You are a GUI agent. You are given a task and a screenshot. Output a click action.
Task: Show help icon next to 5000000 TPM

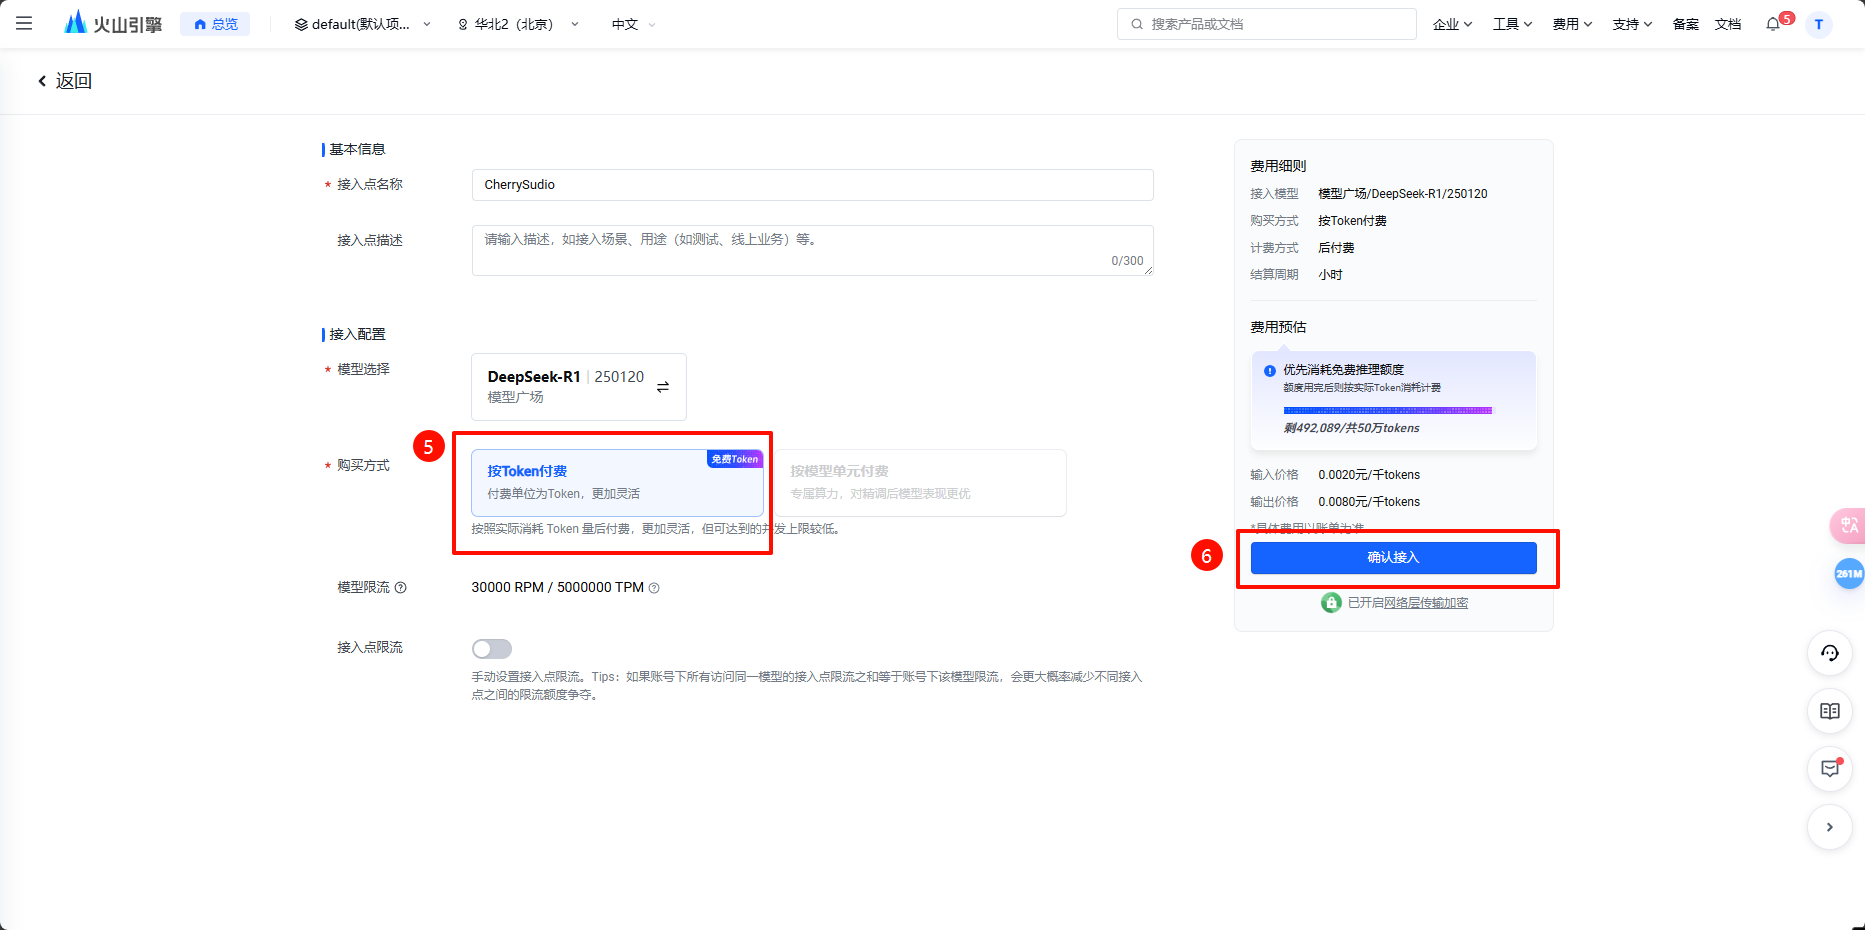click(654, 588)
